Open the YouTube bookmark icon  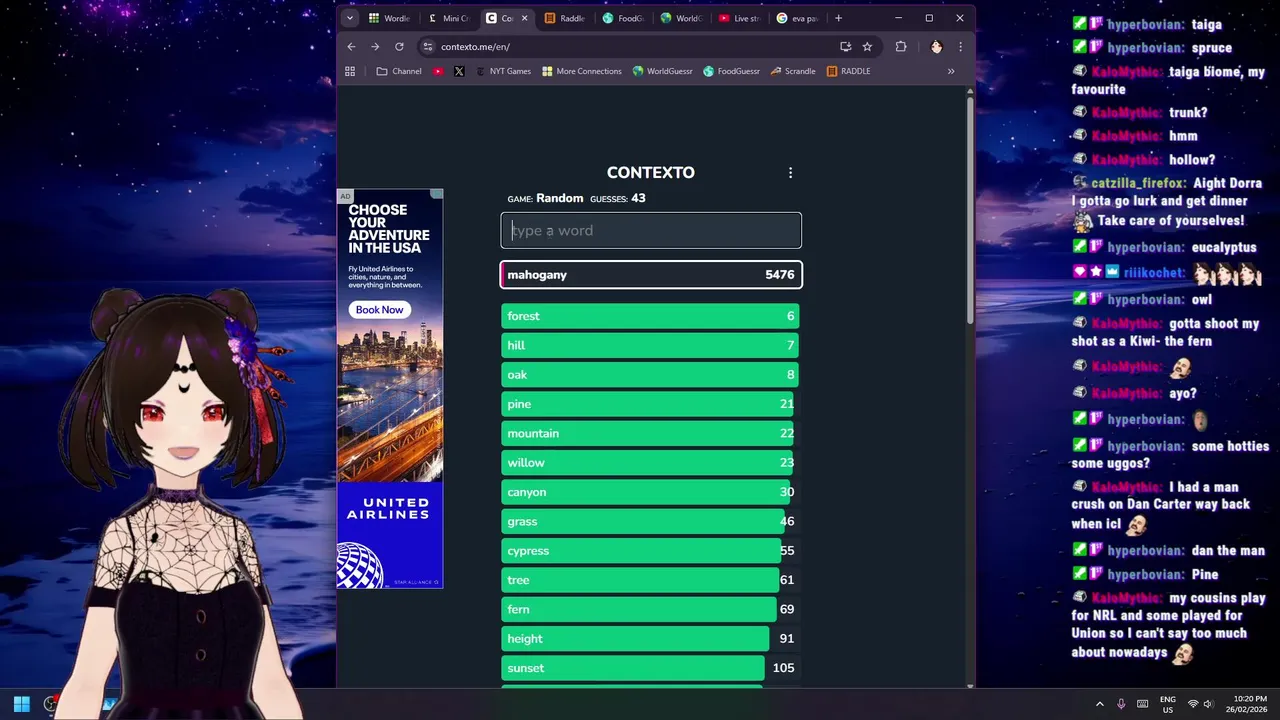pos(438,71)
